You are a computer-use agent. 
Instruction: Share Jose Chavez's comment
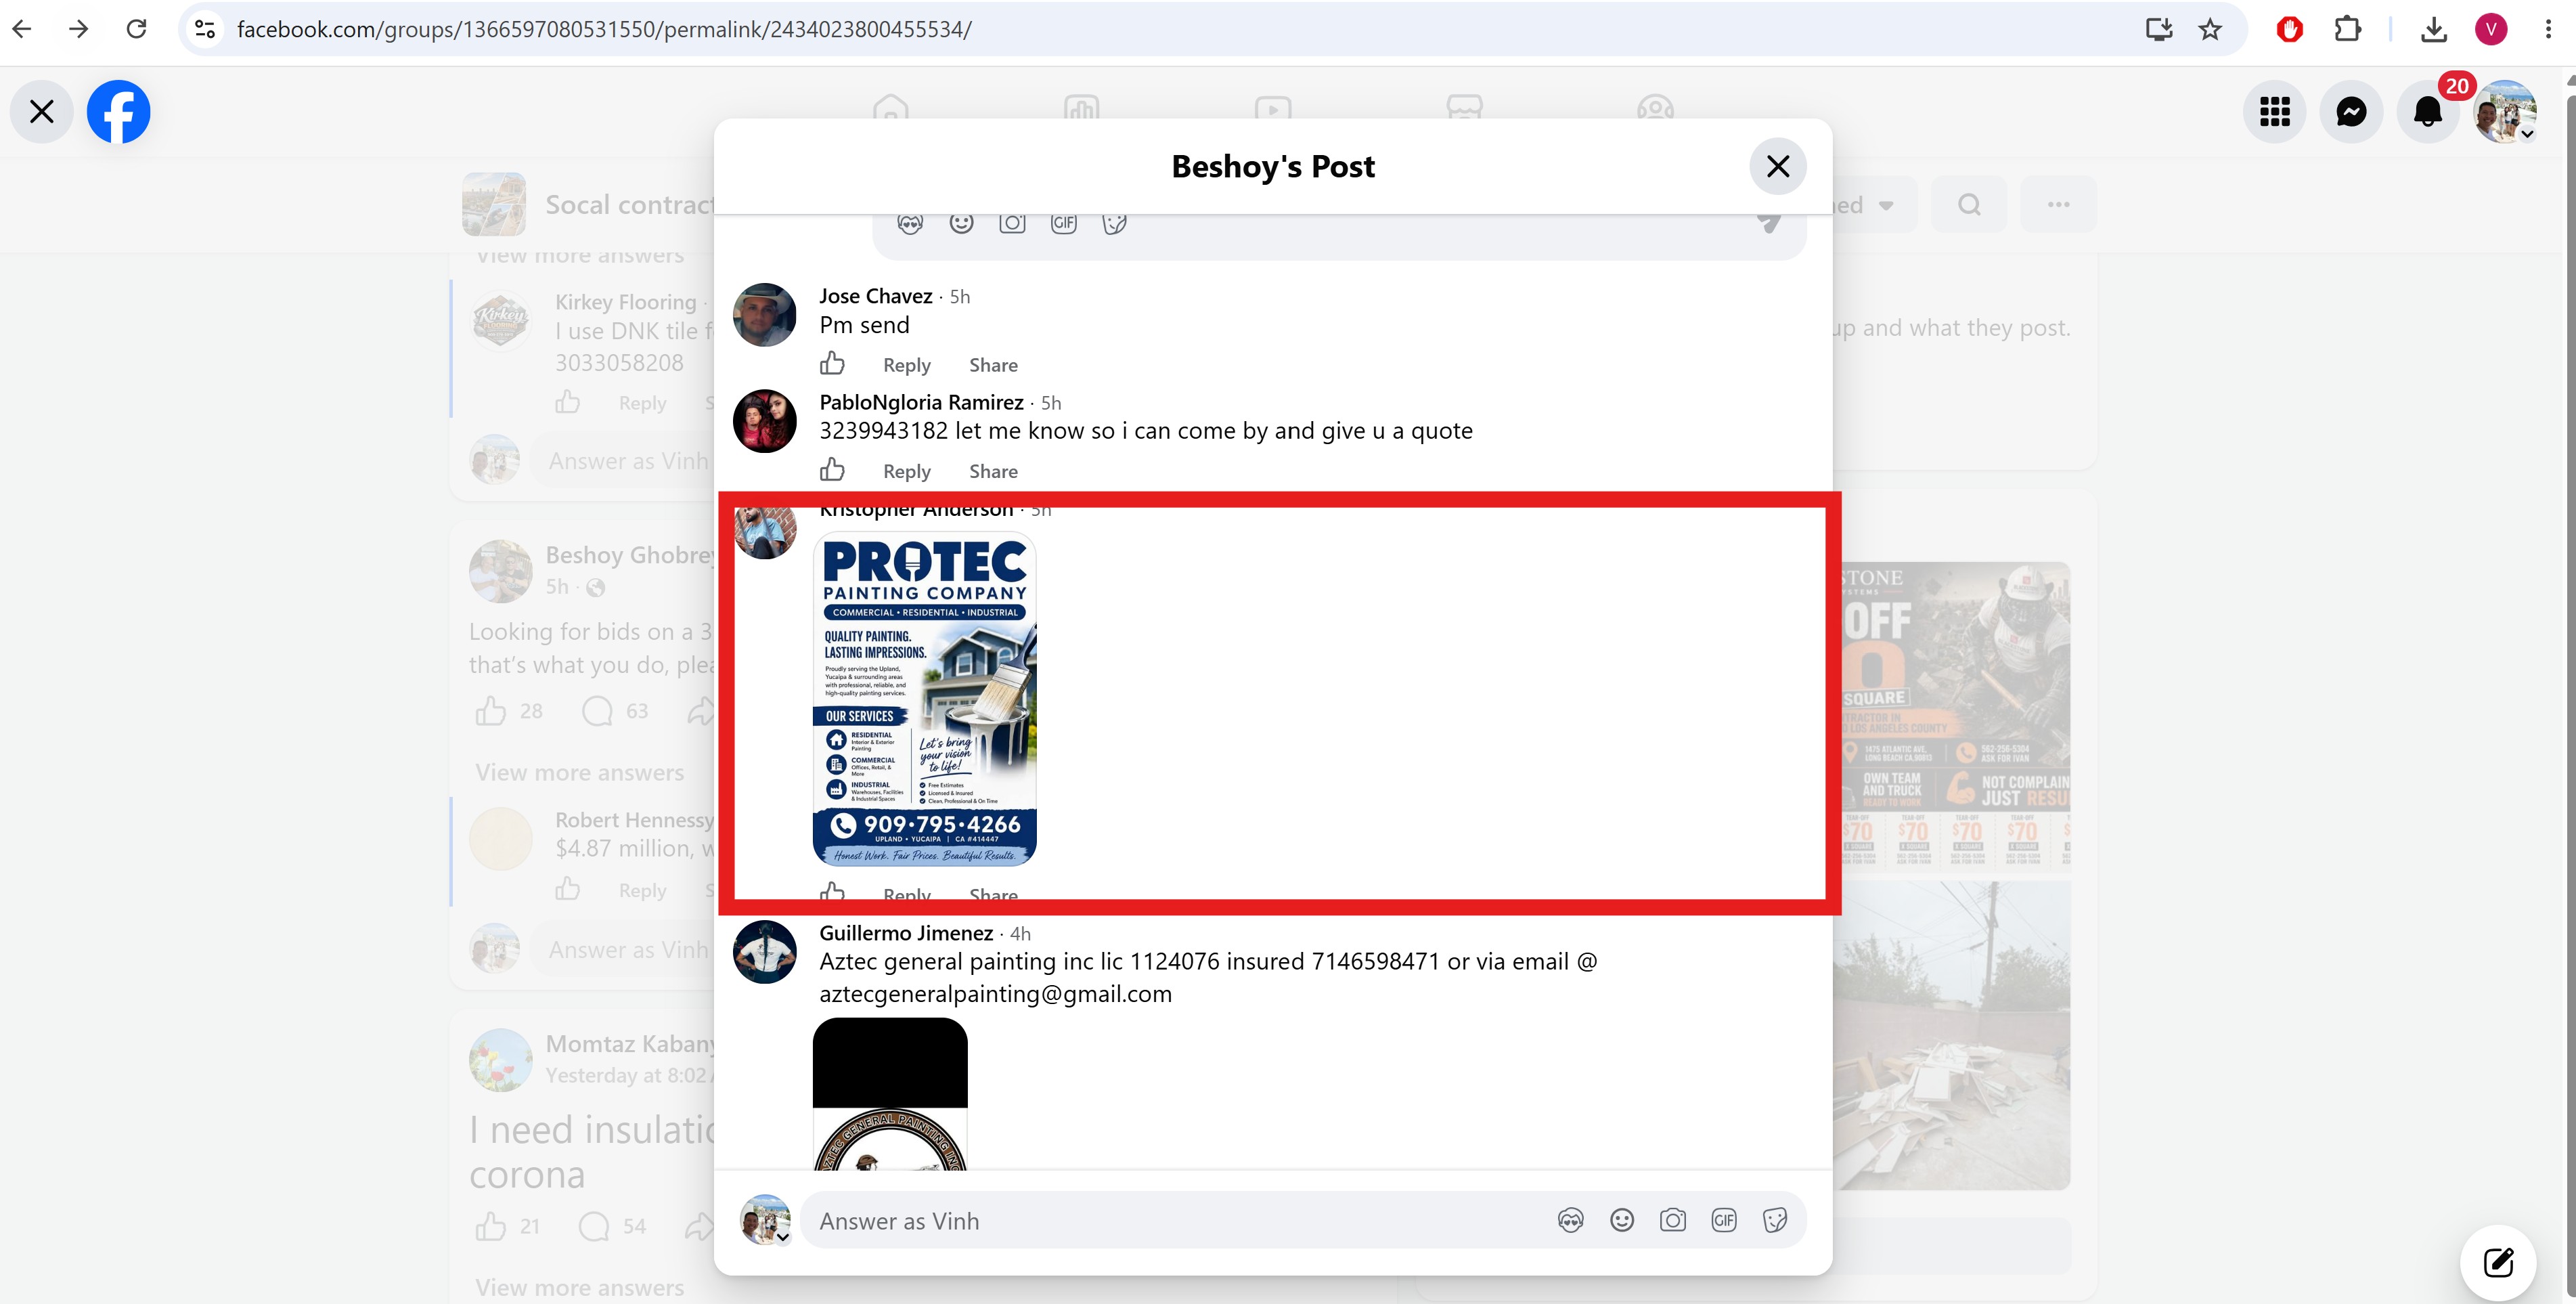(x=993, y=365)
